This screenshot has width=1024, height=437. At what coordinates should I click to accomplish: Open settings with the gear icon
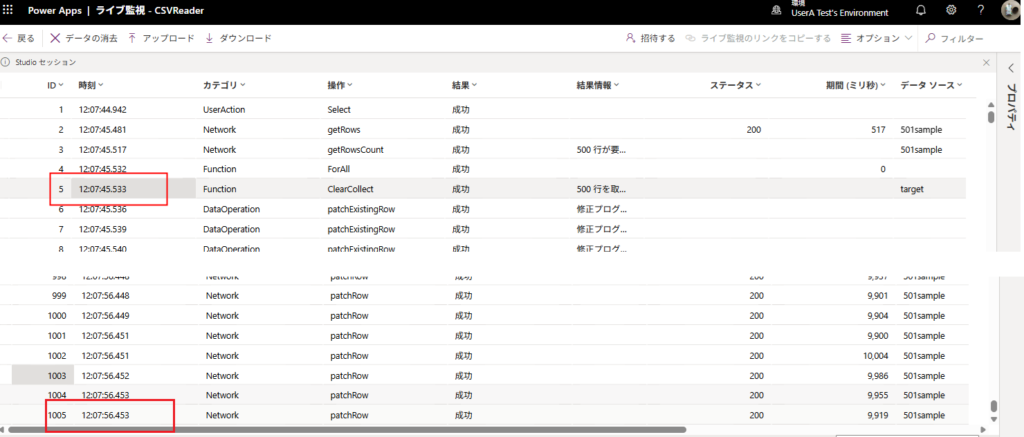(x=951, y=10)
